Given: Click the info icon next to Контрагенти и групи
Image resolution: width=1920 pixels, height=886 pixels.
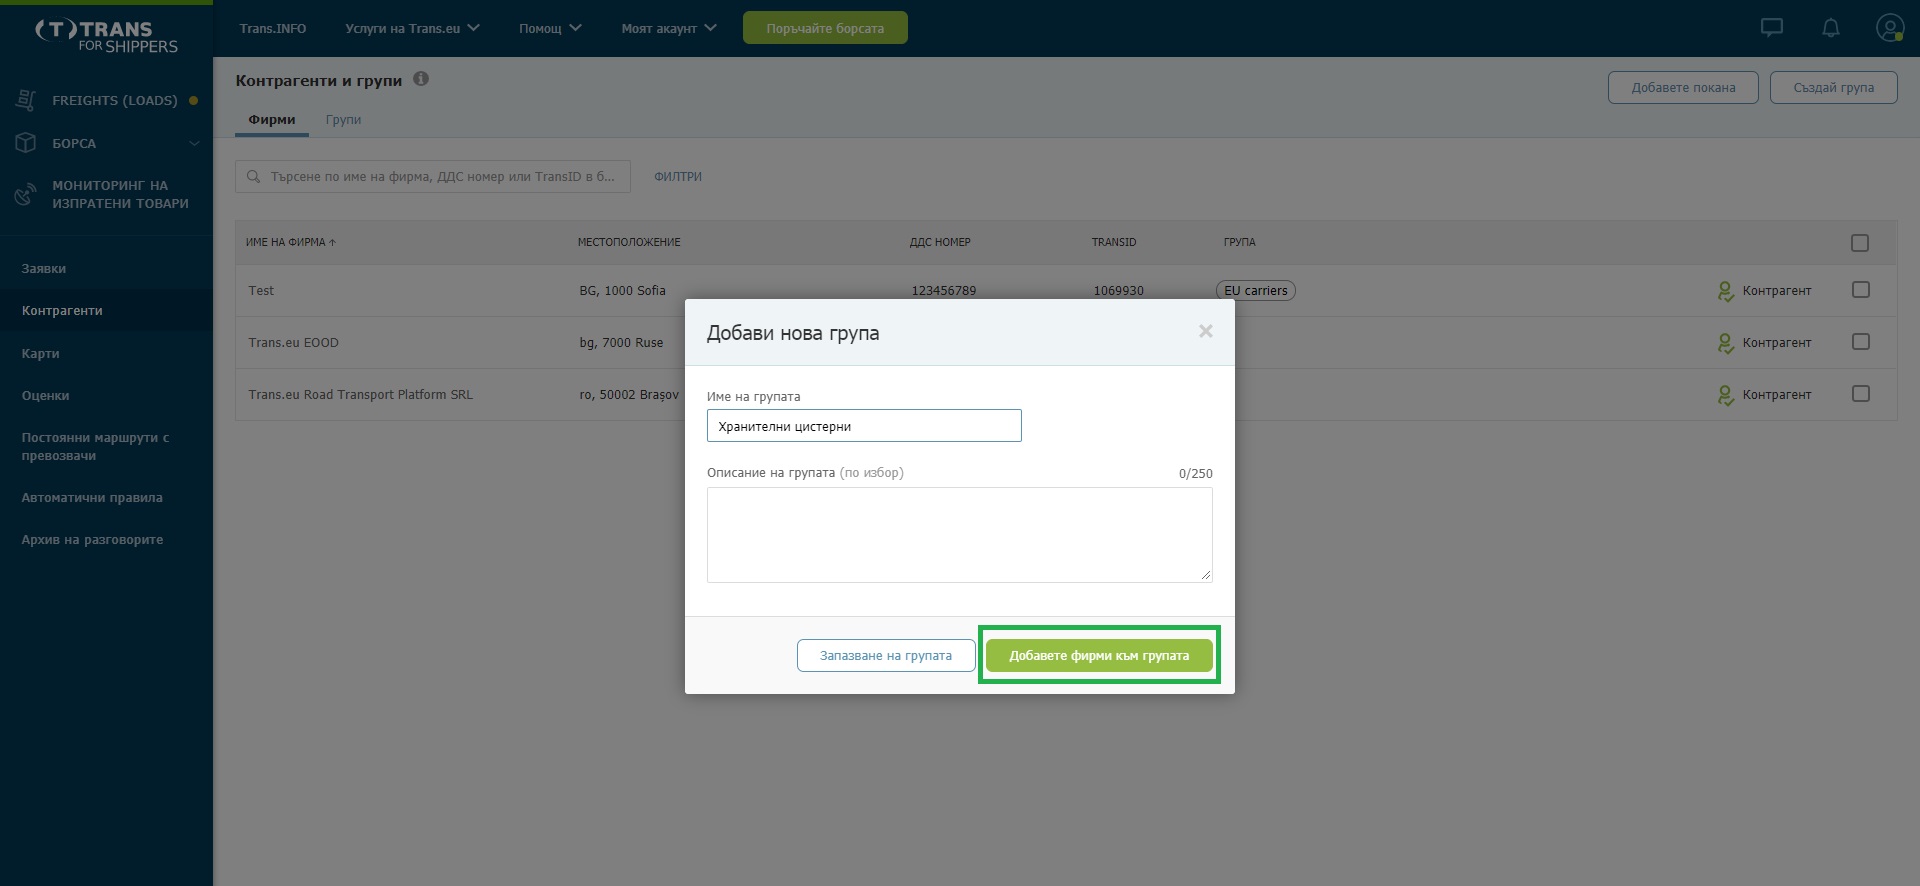Looking at the screenshot, I should pyautogui.click(x=421, y=79).
